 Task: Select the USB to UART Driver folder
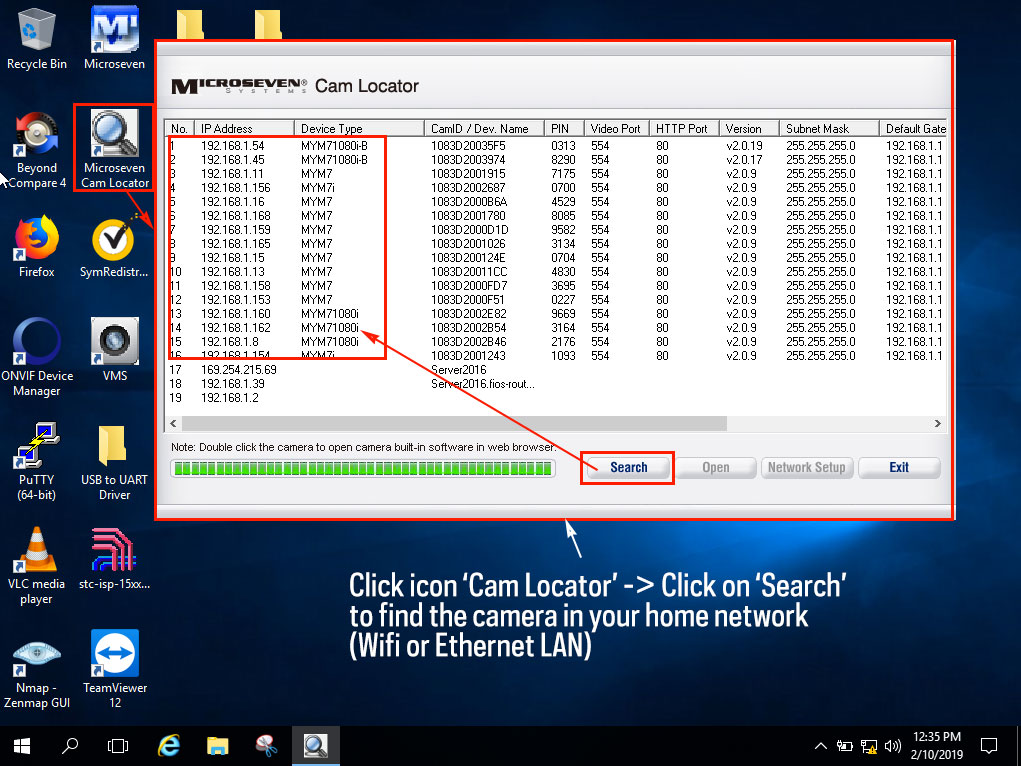(x=114, y=461)
